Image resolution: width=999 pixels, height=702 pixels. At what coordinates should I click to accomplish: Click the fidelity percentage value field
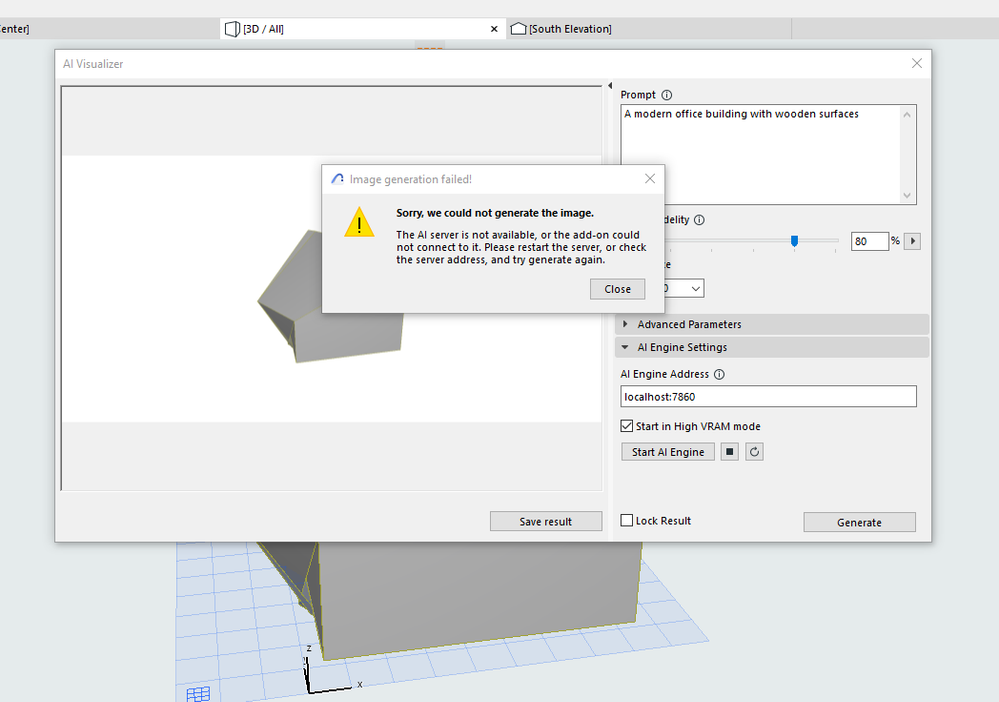[x=869, y=241]
